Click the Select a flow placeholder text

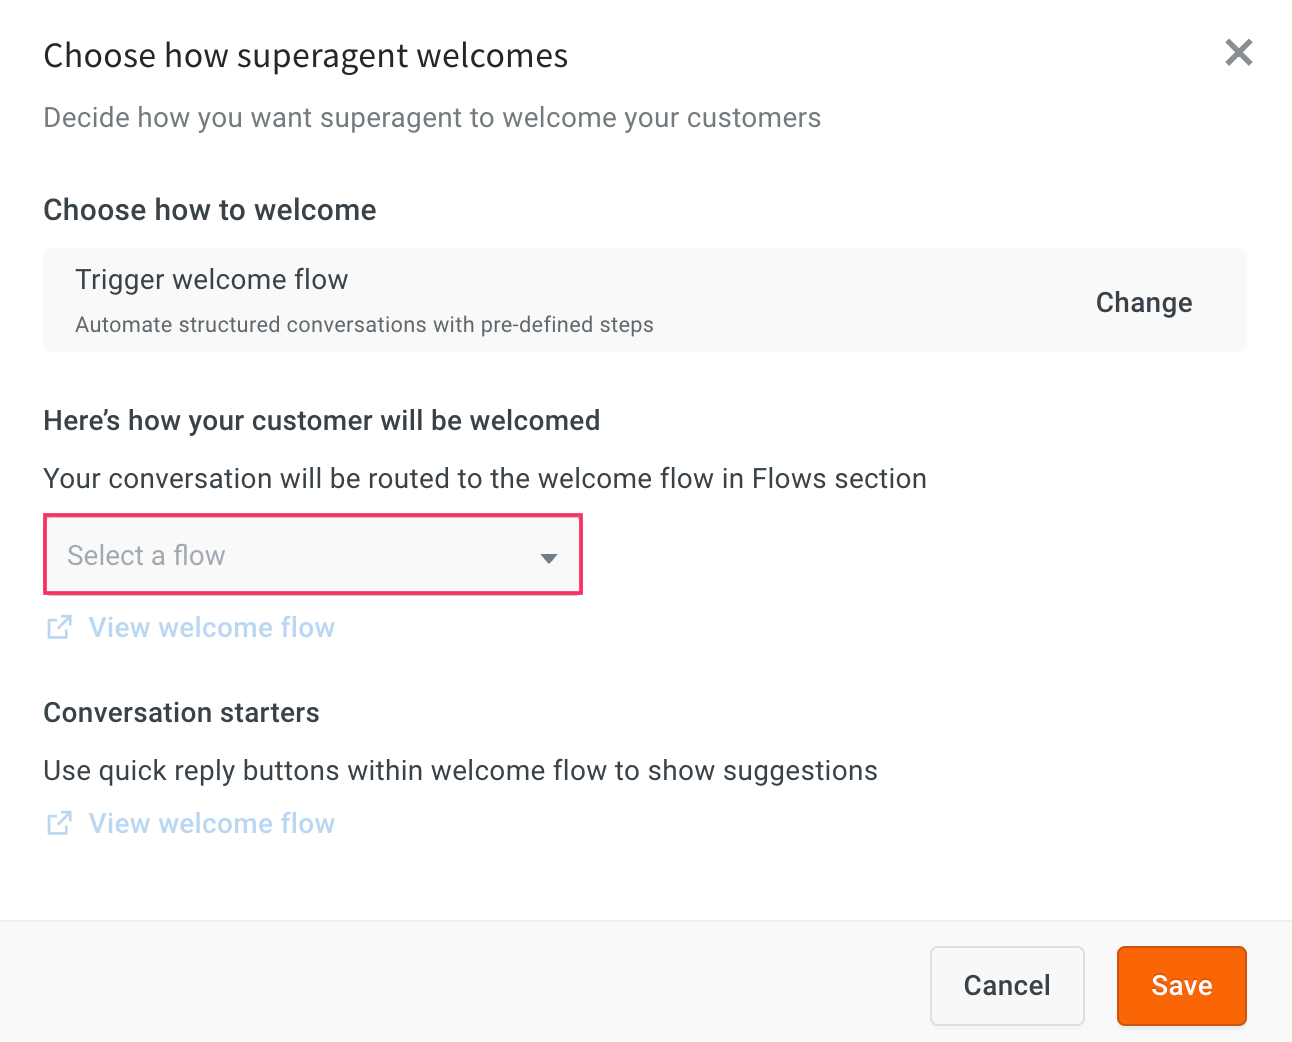click(x=146, y=555)
